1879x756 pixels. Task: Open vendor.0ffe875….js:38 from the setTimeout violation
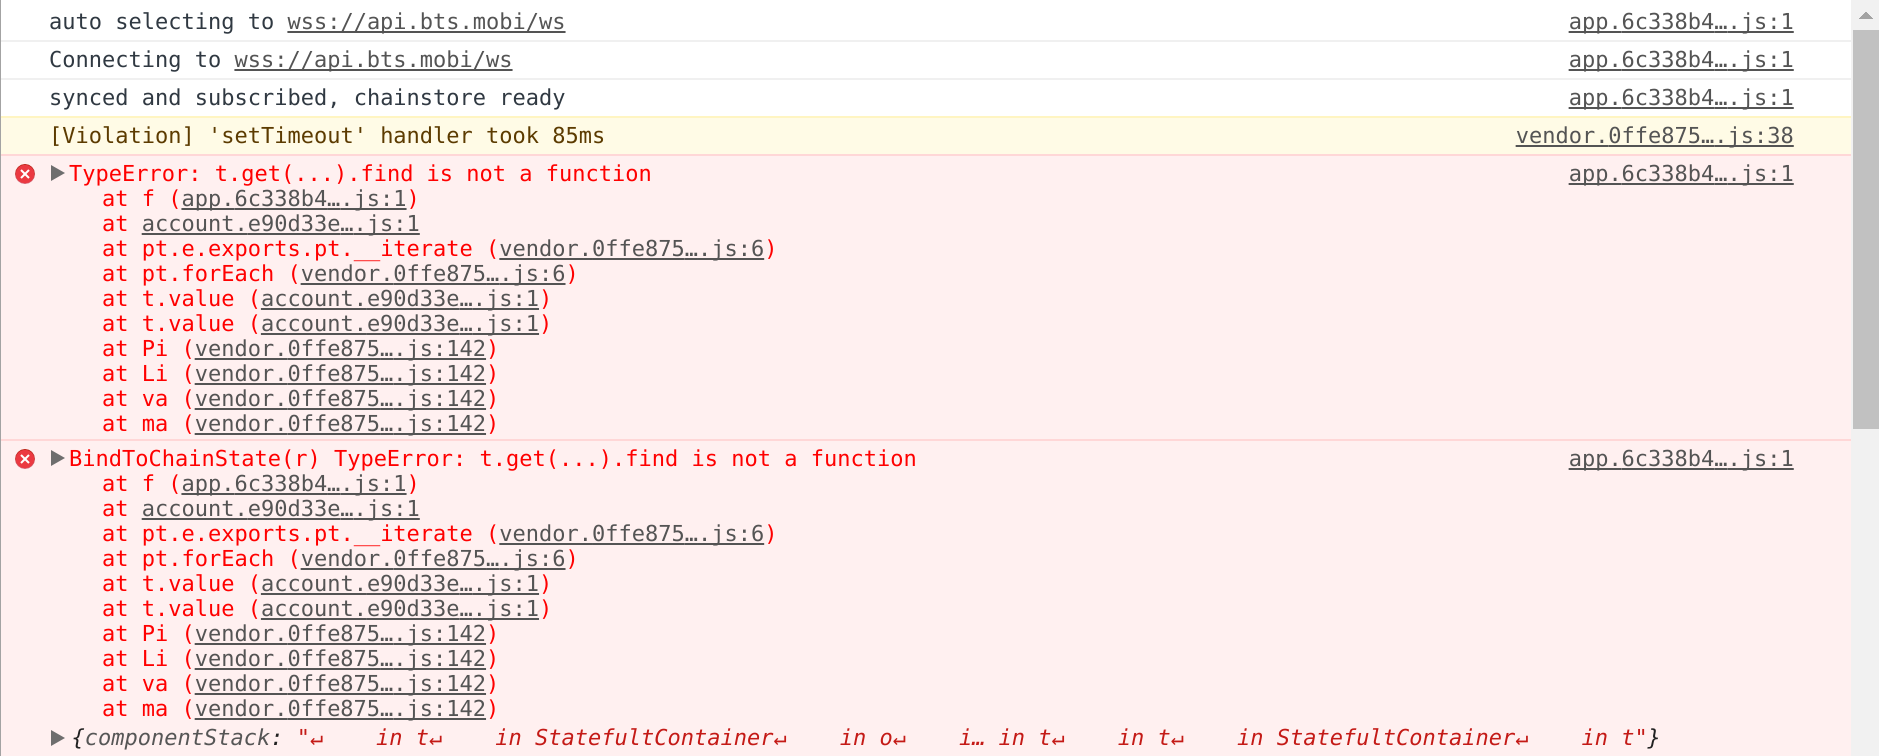point(1653,135)
